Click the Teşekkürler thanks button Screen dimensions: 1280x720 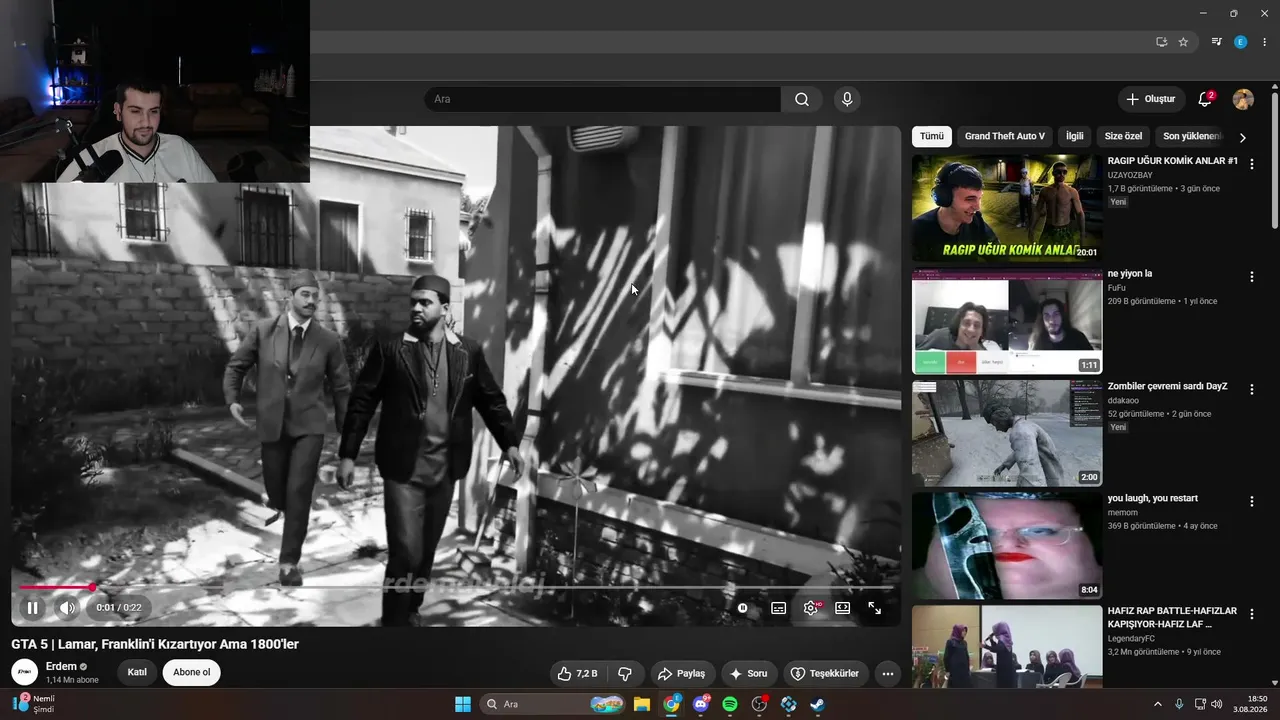(826, 673)
